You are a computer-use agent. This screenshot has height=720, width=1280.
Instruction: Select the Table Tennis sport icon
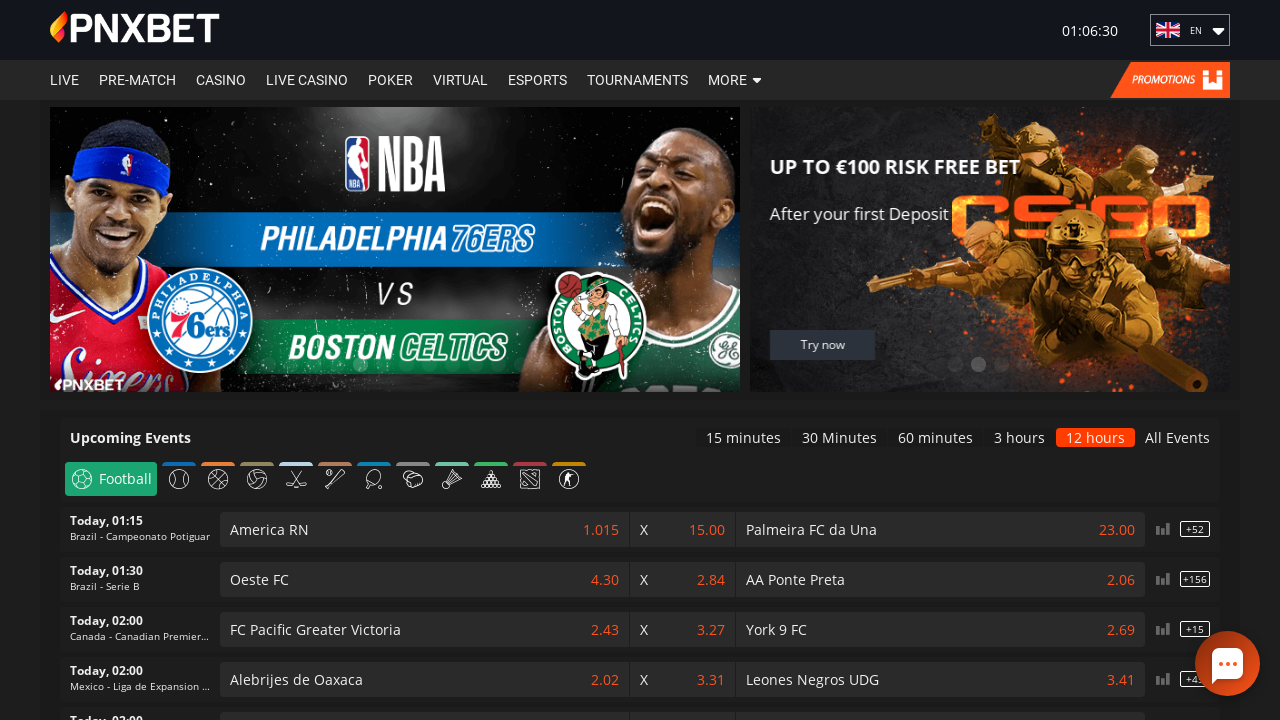(374, 479)
